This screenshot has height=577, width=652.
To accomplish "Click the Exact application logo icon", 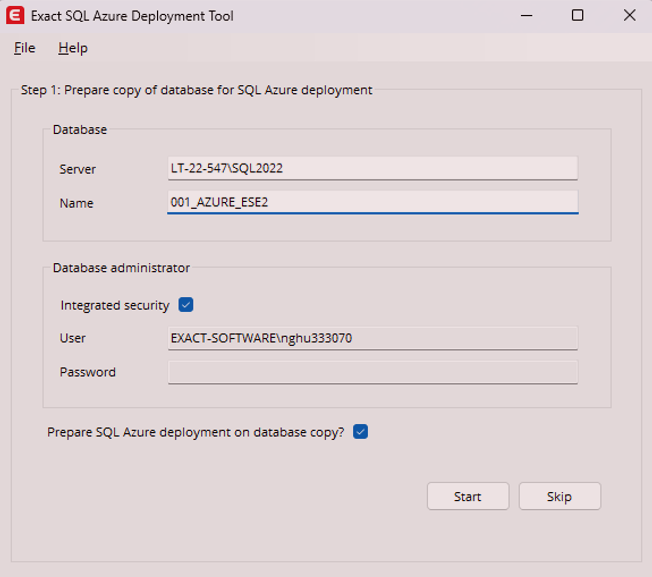I will (15, 16).
